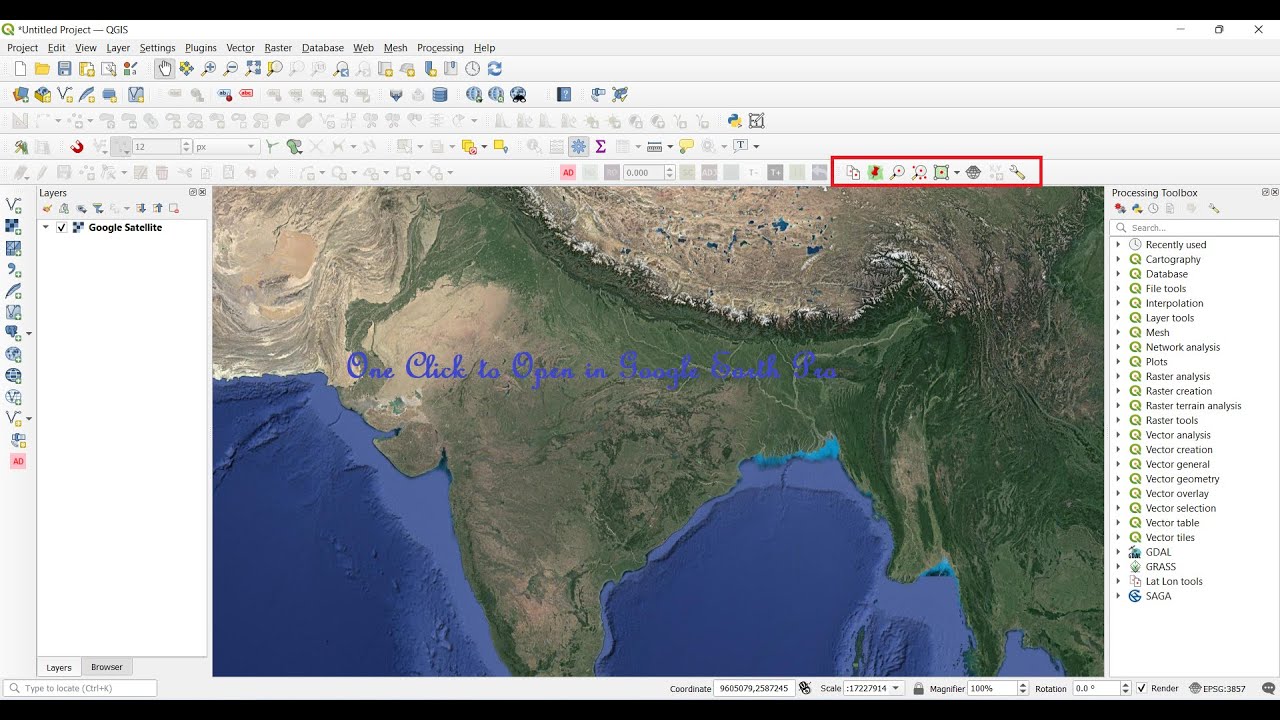Screen dimensions: 1280x720
Task: Open the Plugins menu
Action: [x=200, y=48]
